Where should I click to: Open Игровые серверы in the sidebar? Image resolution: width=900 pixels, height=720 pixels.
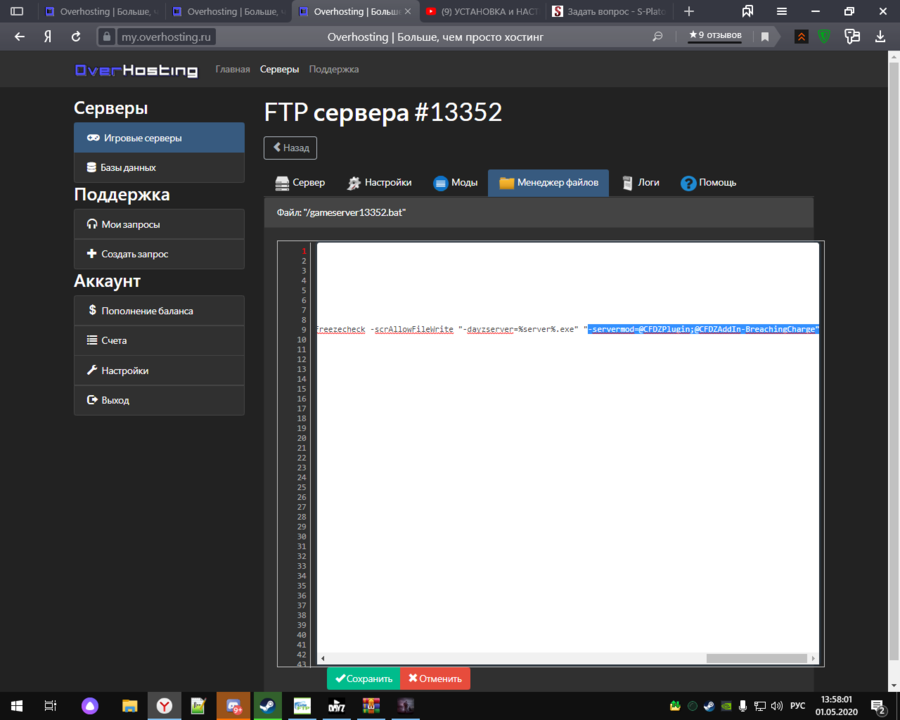(x=159, y=138)
